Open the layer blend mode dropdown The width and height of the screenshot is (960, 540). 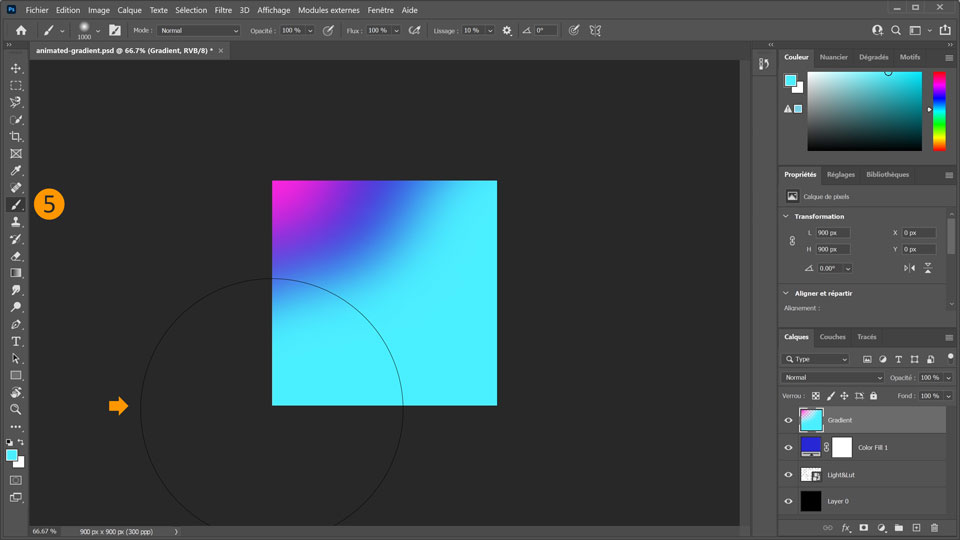point(832,378)
